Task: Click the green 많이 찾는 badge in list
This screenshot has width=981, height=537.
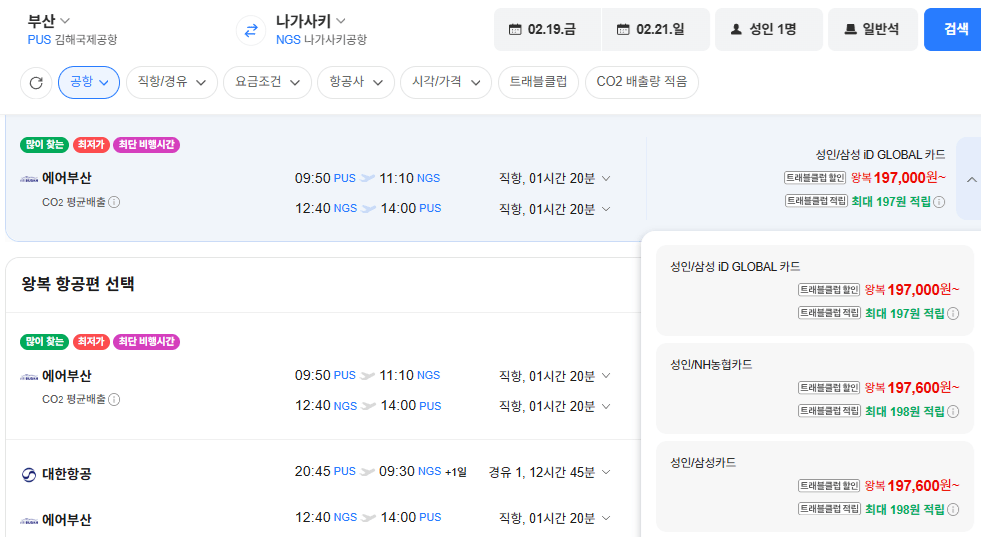Action: click(44, 342)
